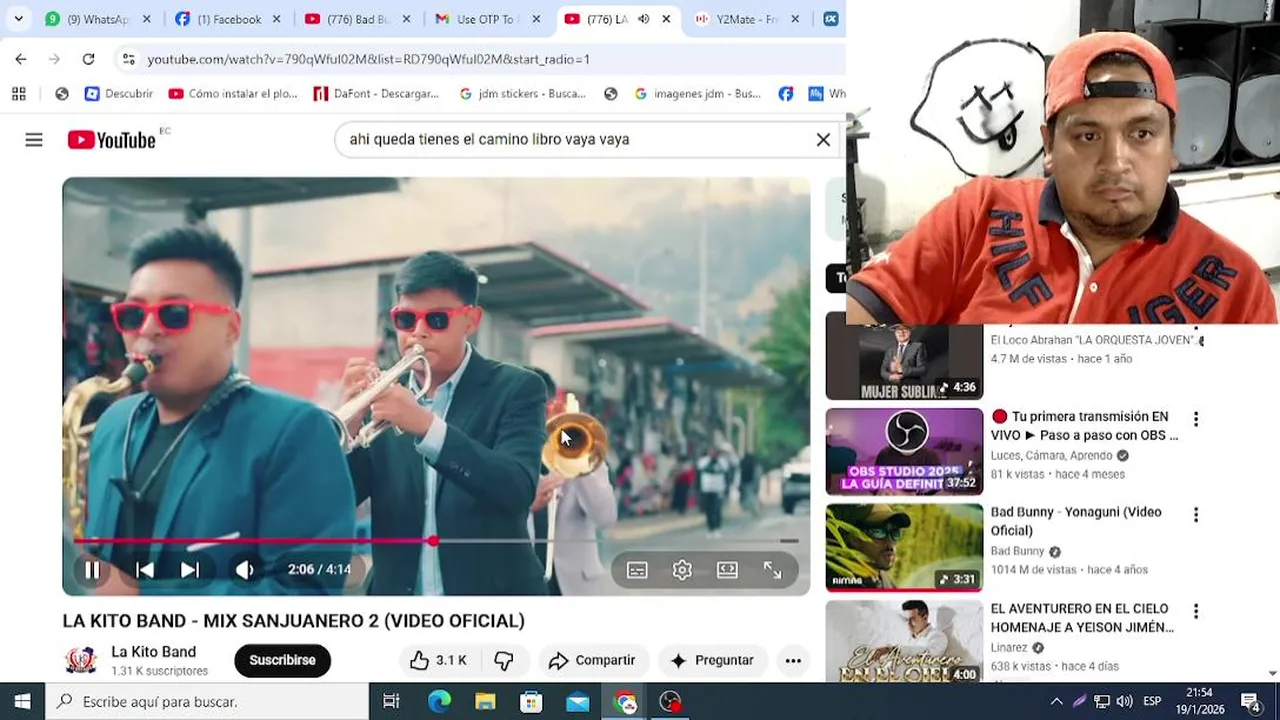Toggle subtitles in the video player
This screenshot has width=1280, height=720.
click(637, 570)
